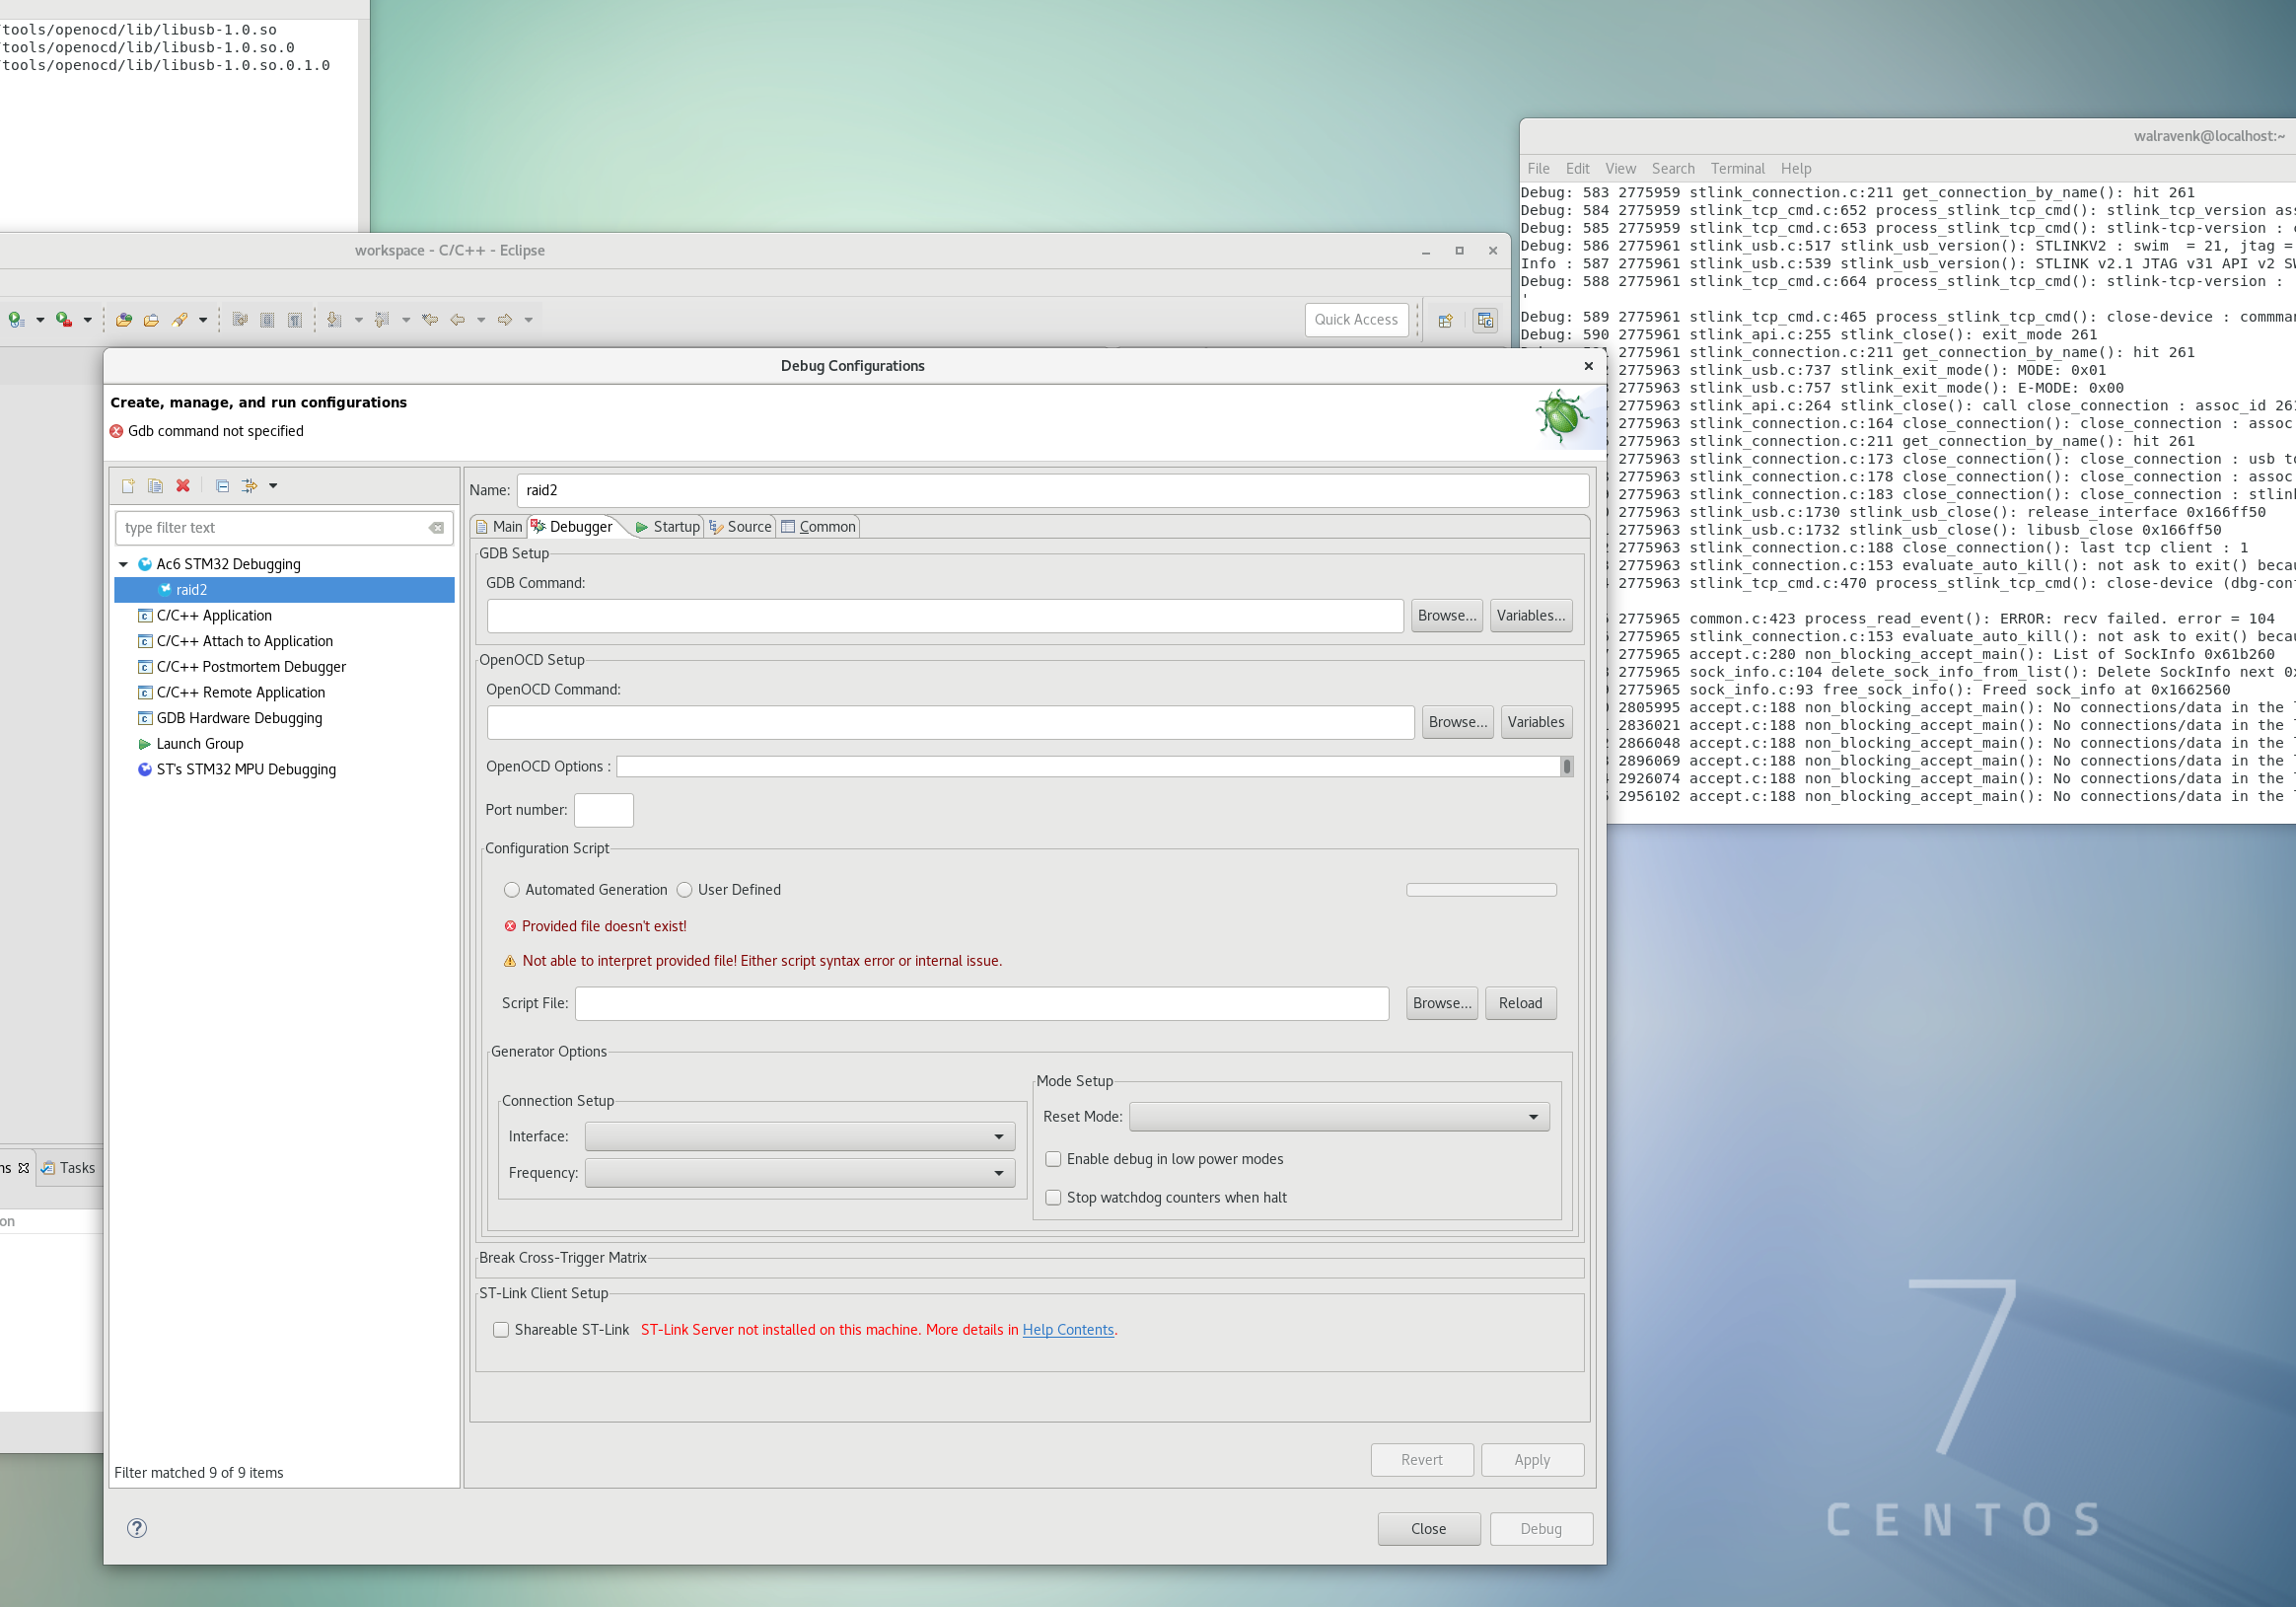Open the Terminal menu in the terminal window
This screenshot has height=1607, width=2296.
1737,168
